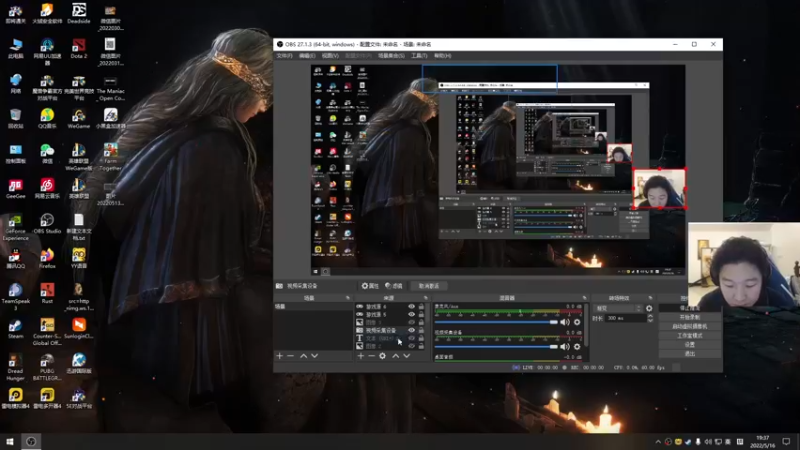Open TeamSpeak 3 desktop shortcut

15,296
